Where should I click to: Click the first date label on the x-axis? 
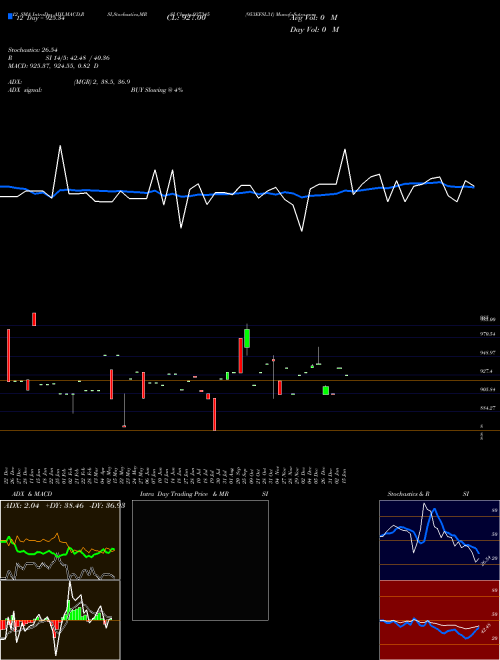click(x=7, y=476)
